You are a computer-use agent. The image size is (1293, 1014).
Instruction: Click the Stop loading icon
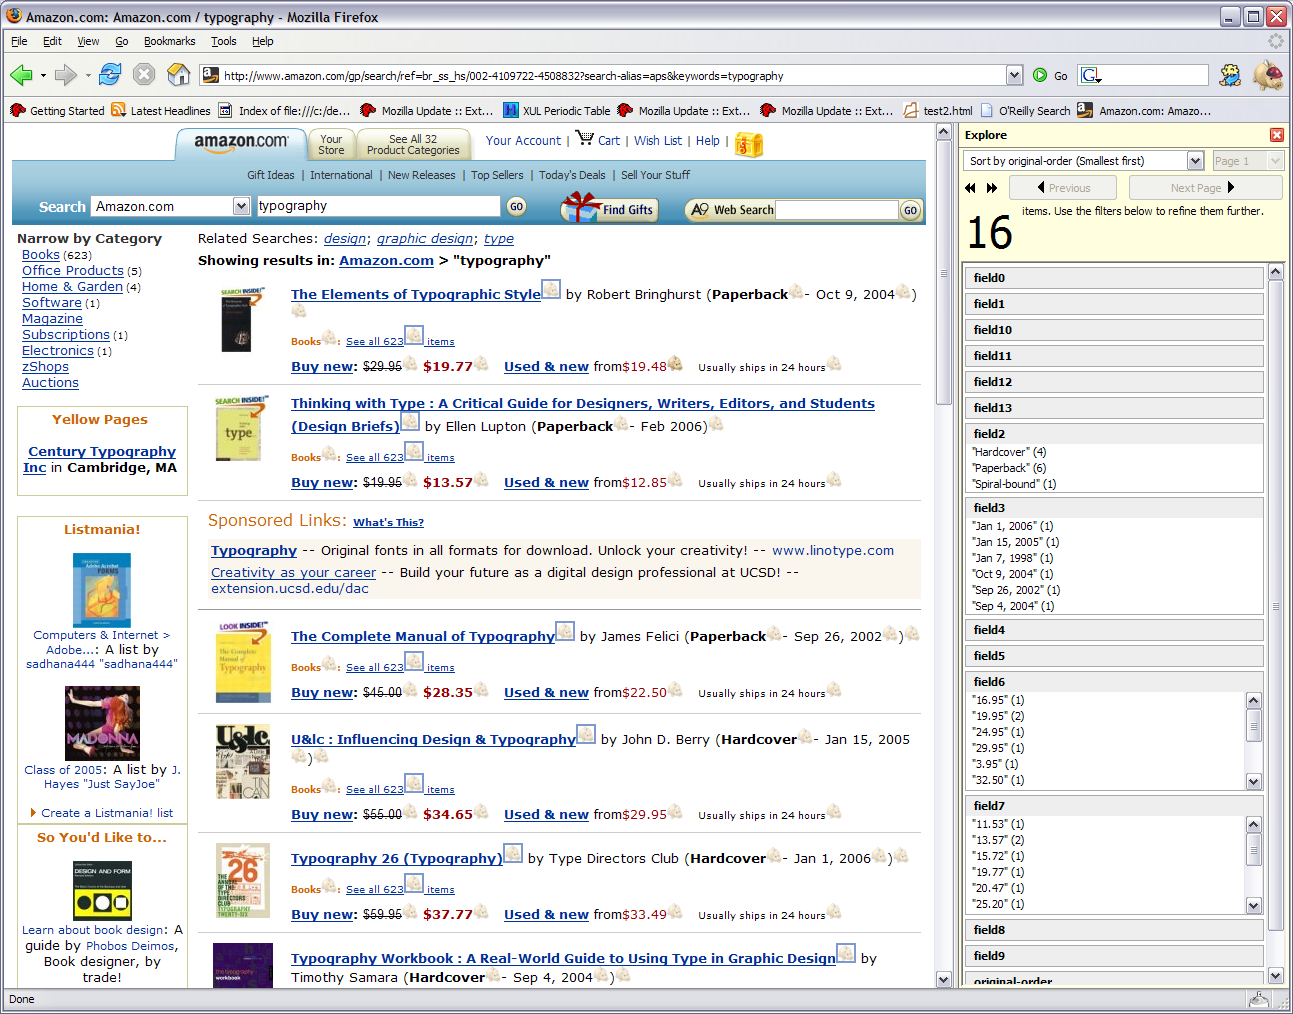tap(144, 75)
